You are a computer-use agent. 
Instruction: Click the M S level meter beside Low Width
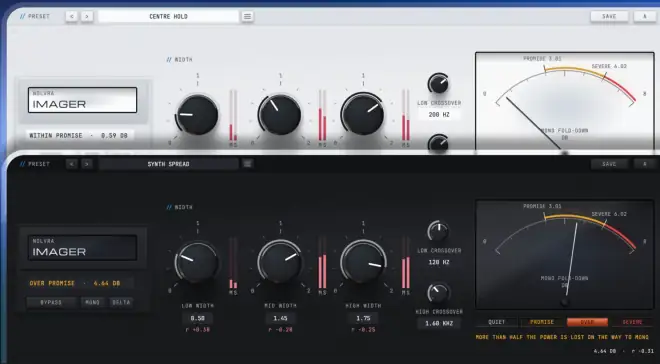click(x=233, y=266)
